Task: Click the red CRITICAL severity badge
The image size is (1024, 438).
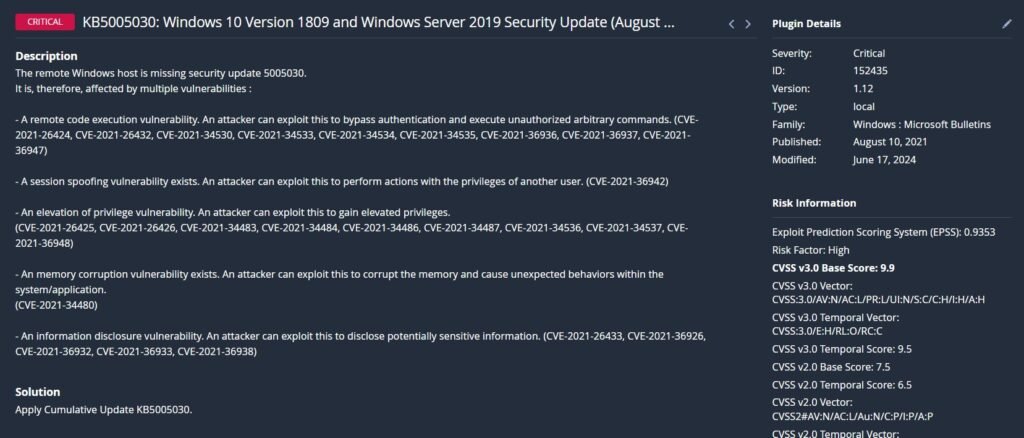Action: 45,22
